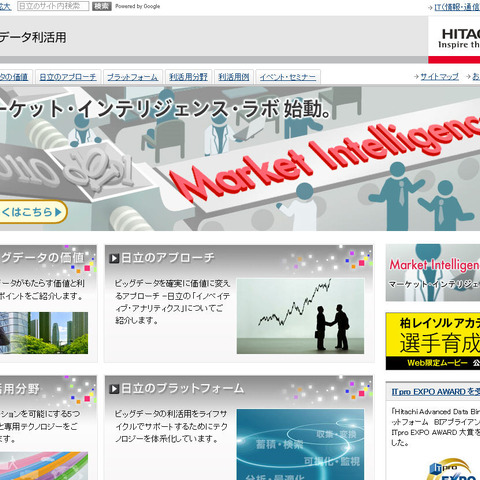Screen dimensions: 480x480
Task: Open the 日立のアプローチ nav tab
Action: (x=68, y=77)
